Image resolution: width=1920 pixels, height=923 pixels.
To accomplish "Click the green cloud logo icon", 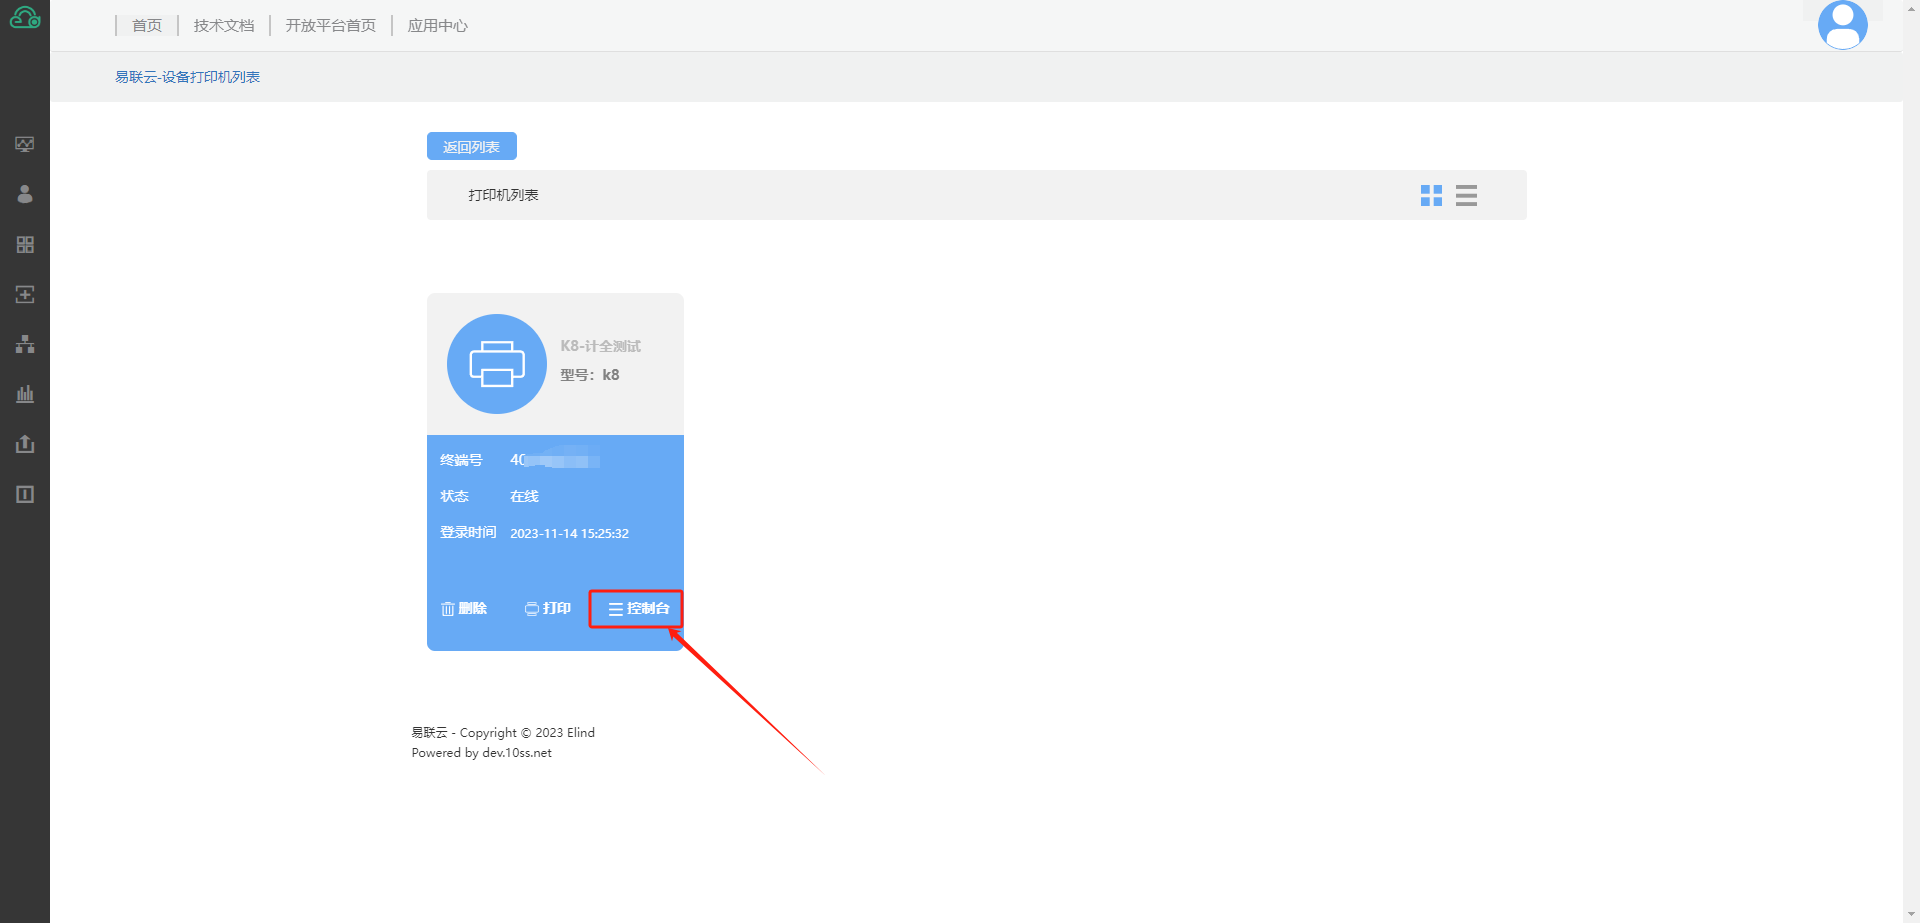I will click(25, 18).
